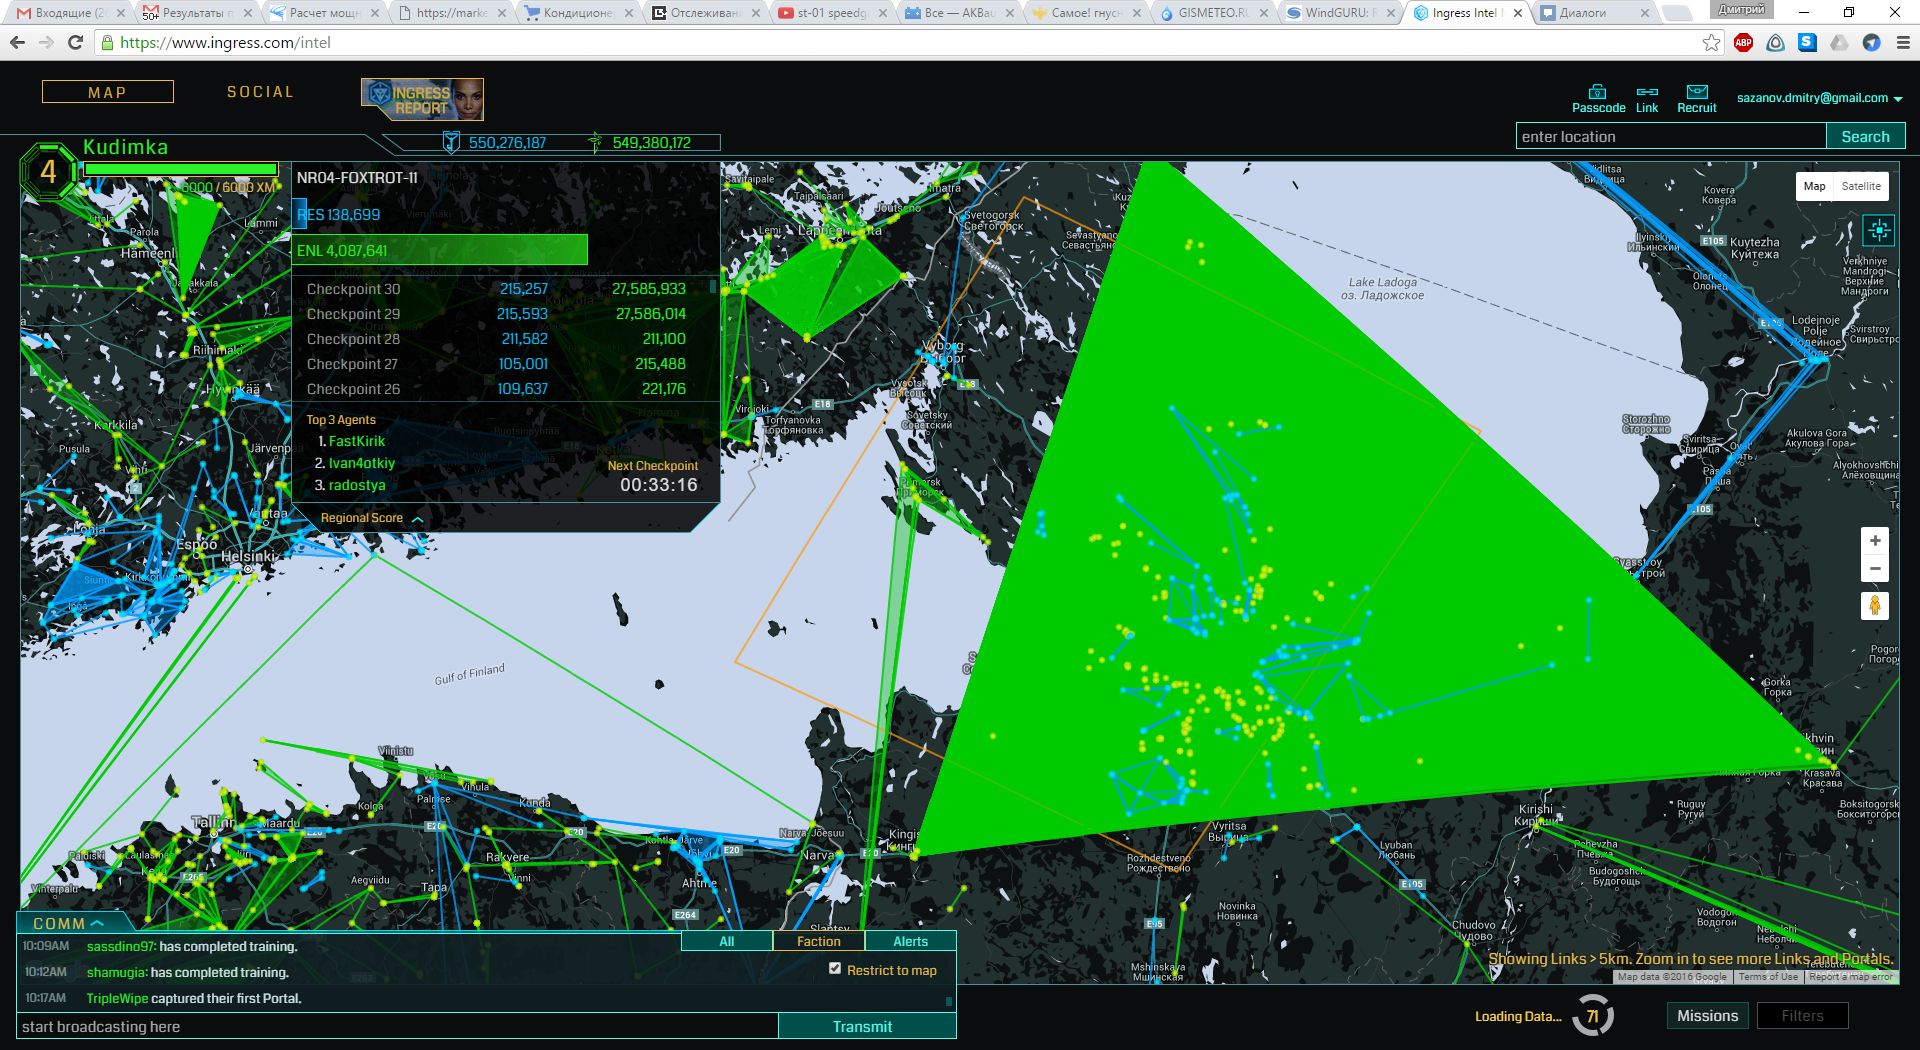1920x1050 pixels.
Task: Open the blue paper-plane extension icon
Action: coord(1871,42)
